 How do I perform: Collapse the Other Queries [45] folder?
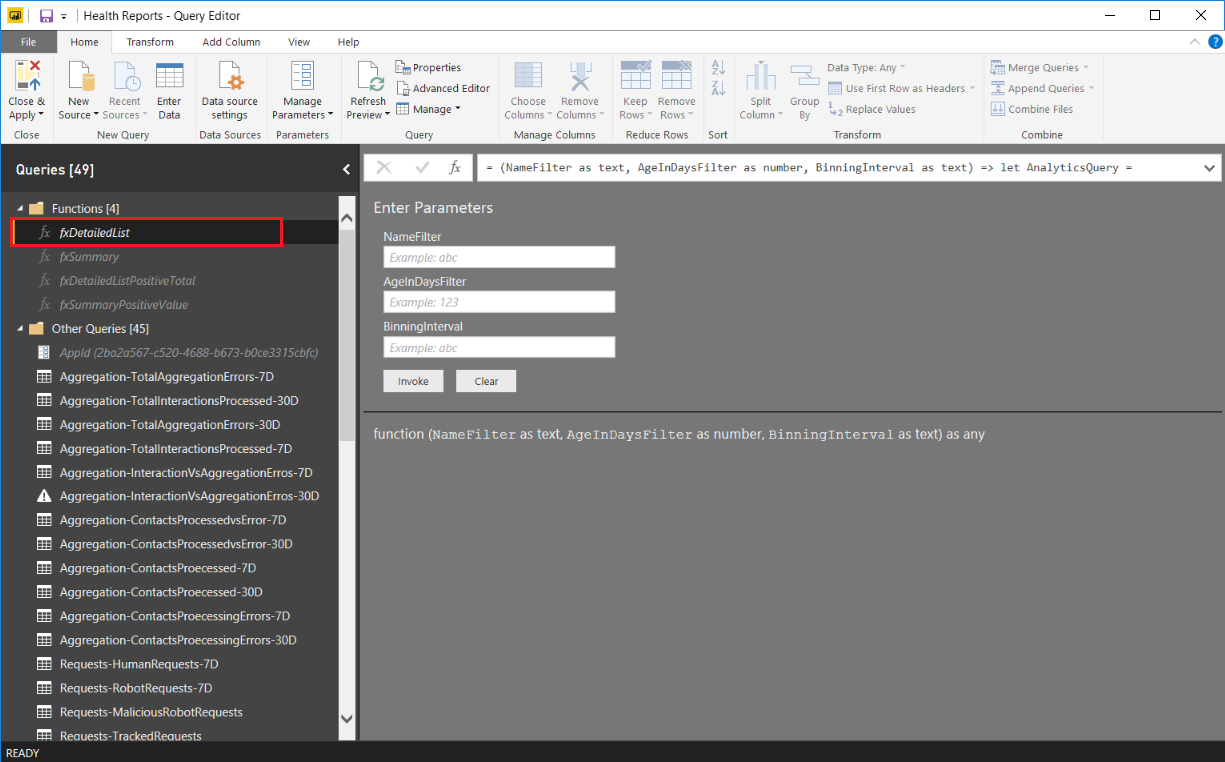[x=20, y=328]
